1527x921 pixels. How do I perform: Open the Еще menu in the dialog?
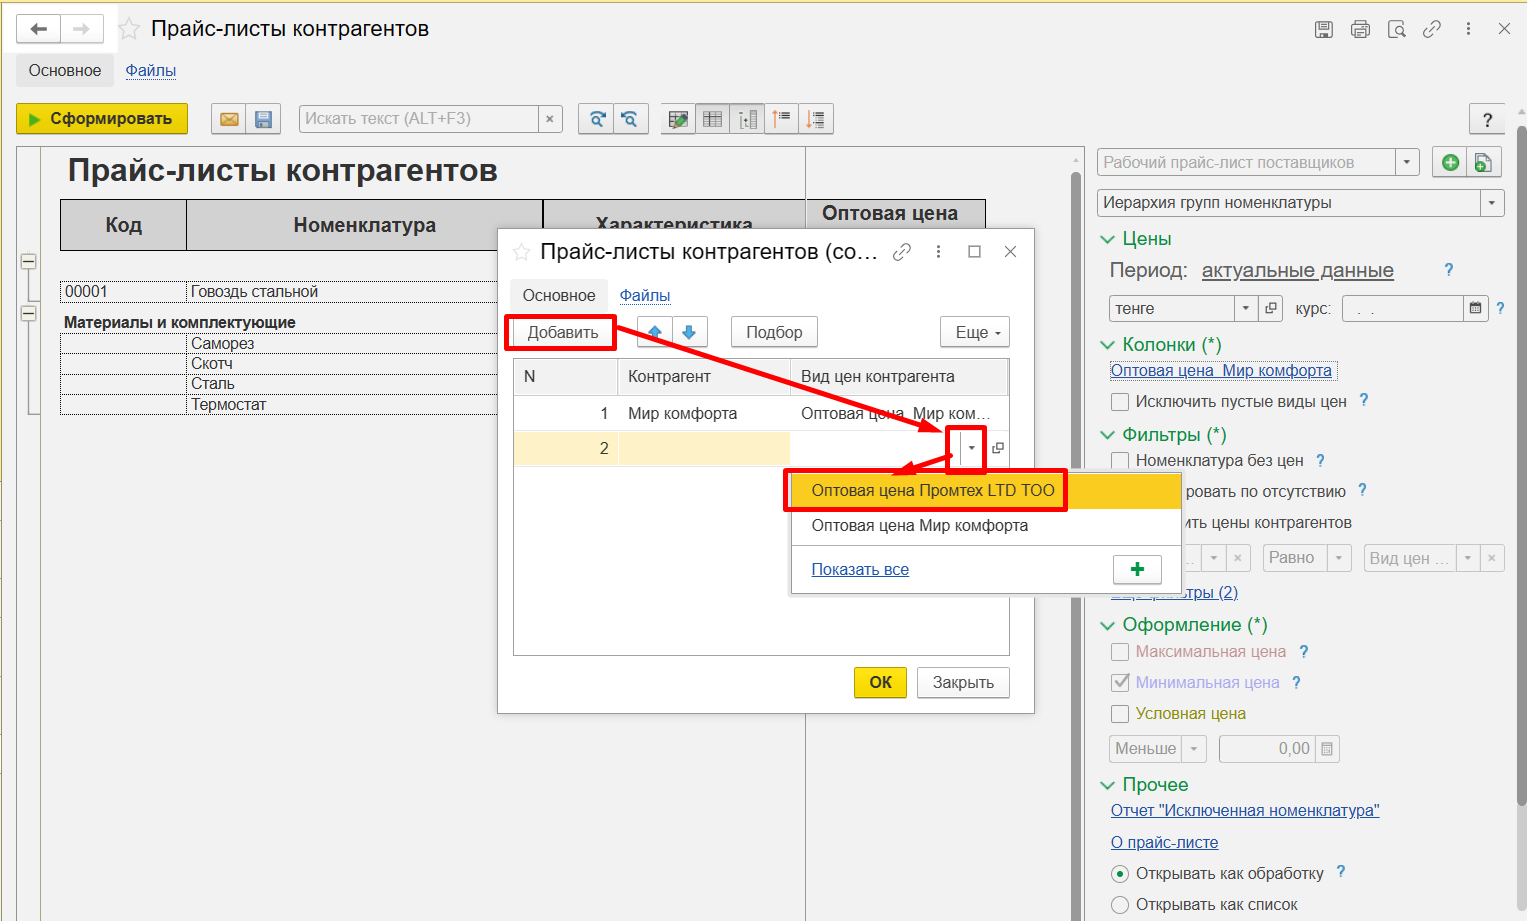975,332
